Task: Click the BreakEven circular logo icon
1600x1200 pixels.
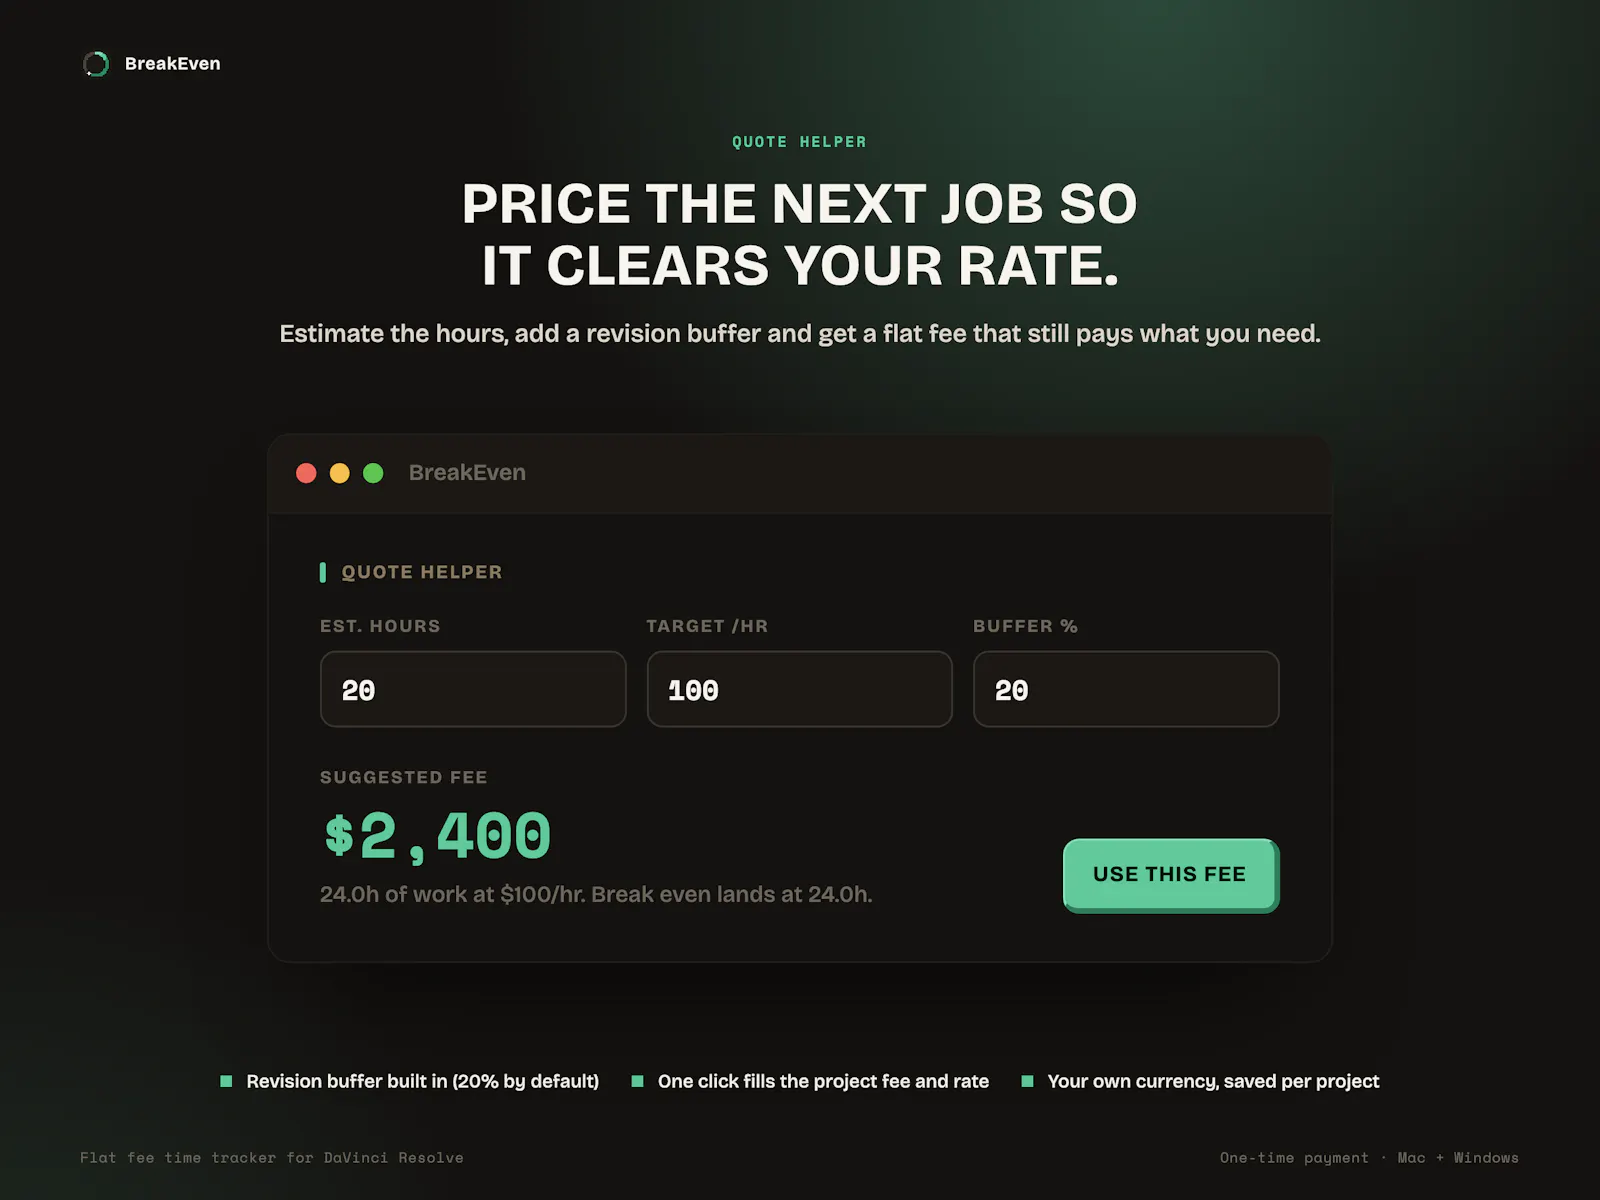Action: (x=96, y=64)
